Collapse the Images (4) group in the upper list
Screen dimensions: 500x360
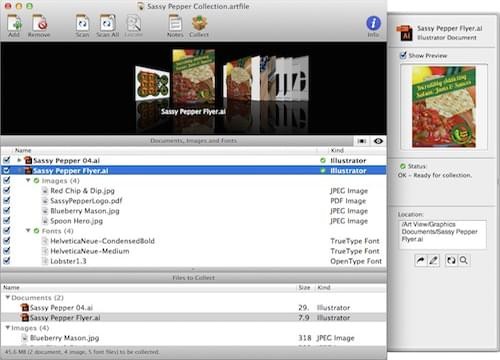pyautogui.click(x=28, y=180)
